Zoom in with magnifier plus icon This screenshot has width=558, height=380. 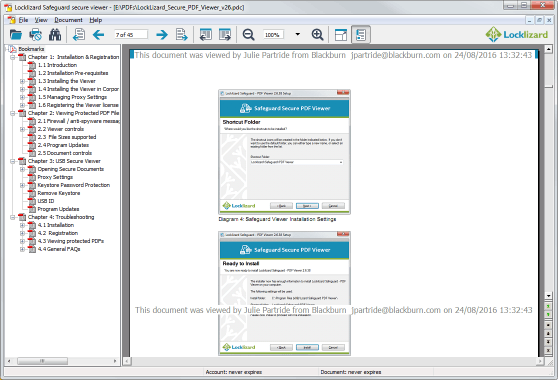pos(317,35)
